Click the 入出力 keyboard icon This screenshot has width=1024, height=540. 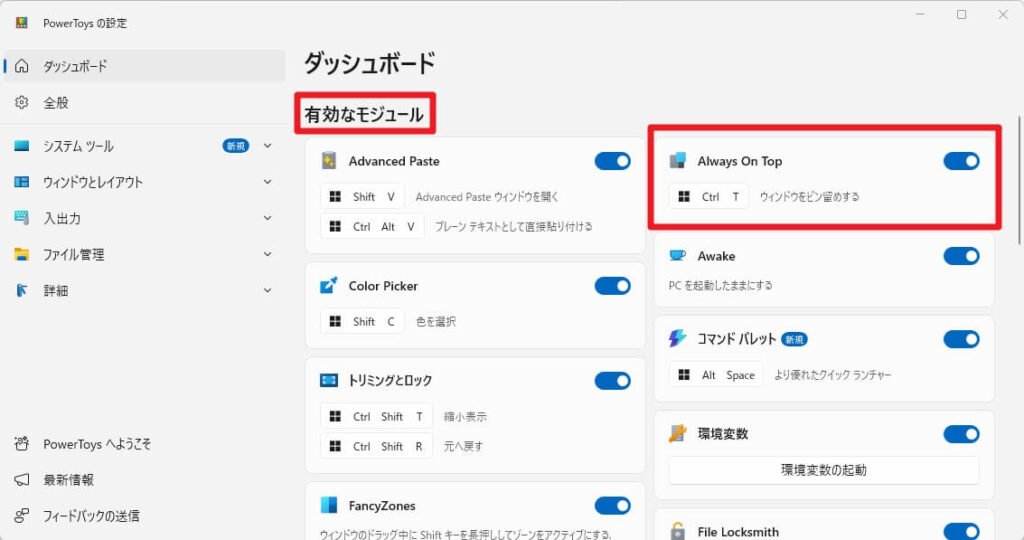[x=22, y=218]
